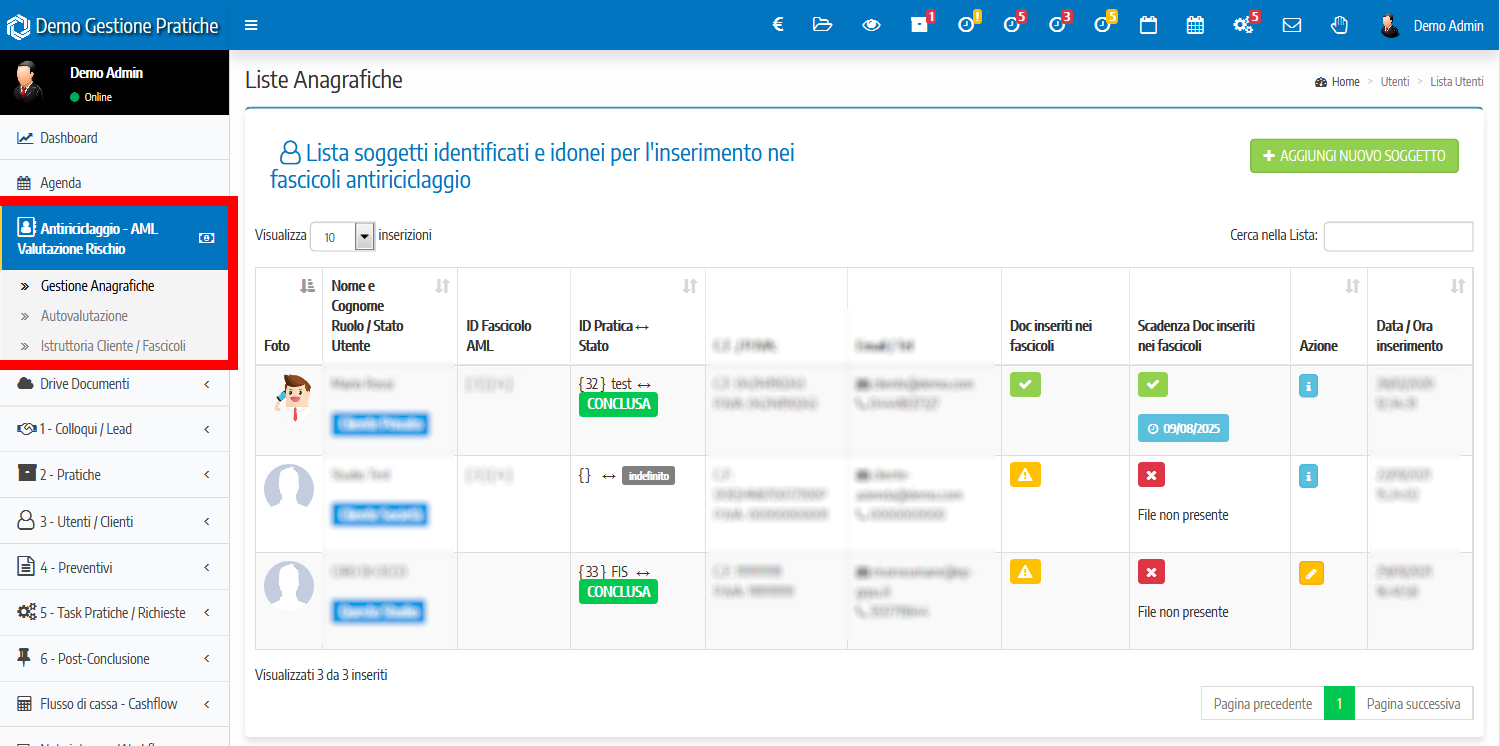
Task: Click the archive box icon with badge 1
Action: 919,25
